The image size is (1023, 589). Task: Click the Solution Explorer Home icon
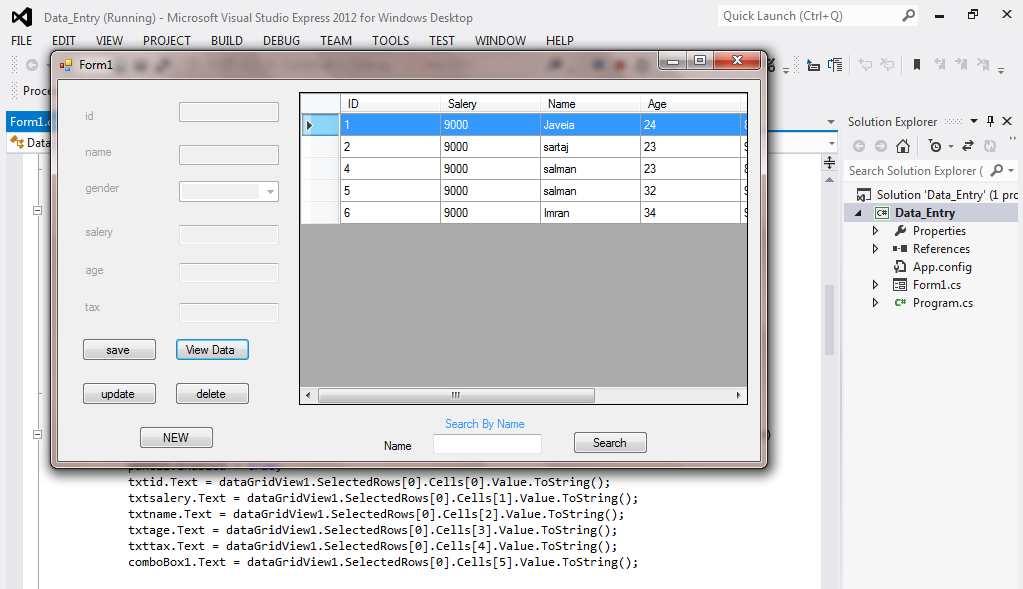(903, 146)
